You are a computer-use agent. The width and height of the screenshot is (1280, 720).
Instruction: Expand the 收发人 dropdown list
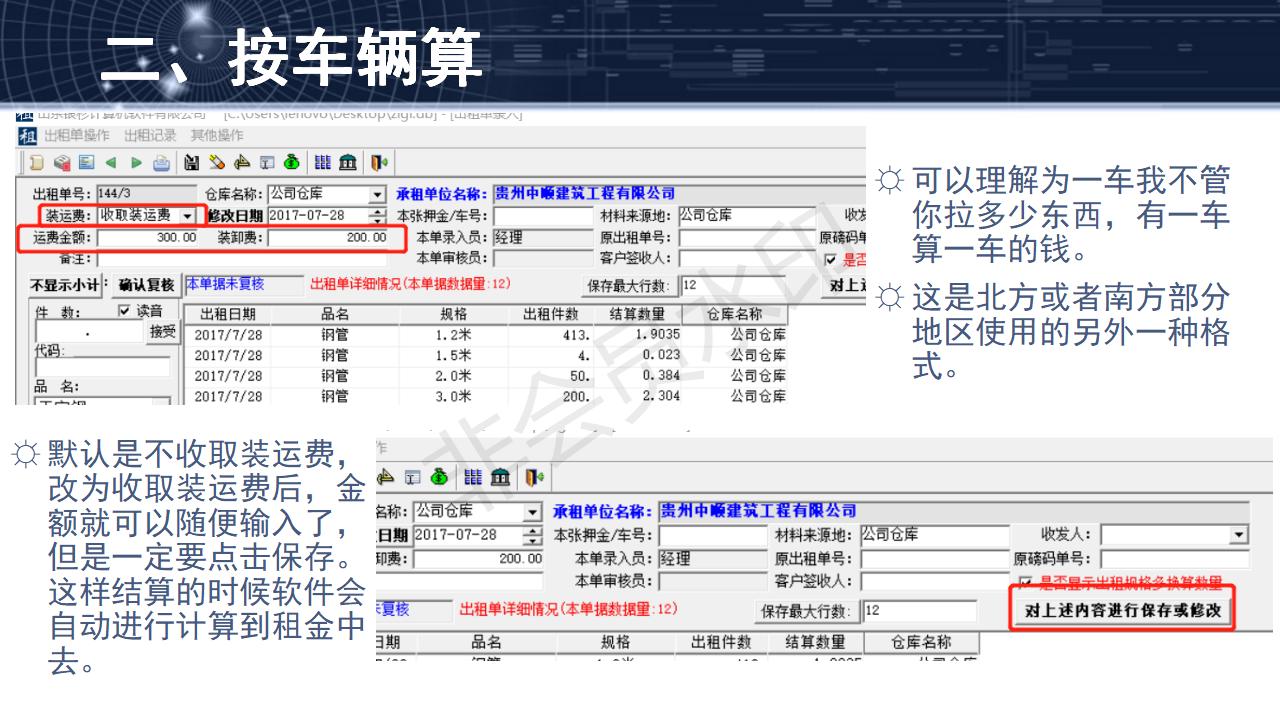tap(1239, 534)
